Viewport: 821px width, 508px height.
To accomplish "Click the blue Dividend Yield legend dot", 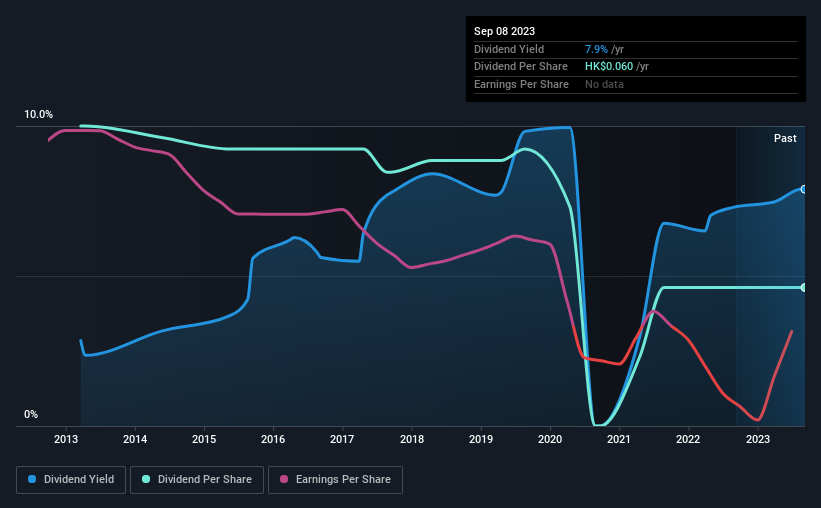I will point(32,479).
